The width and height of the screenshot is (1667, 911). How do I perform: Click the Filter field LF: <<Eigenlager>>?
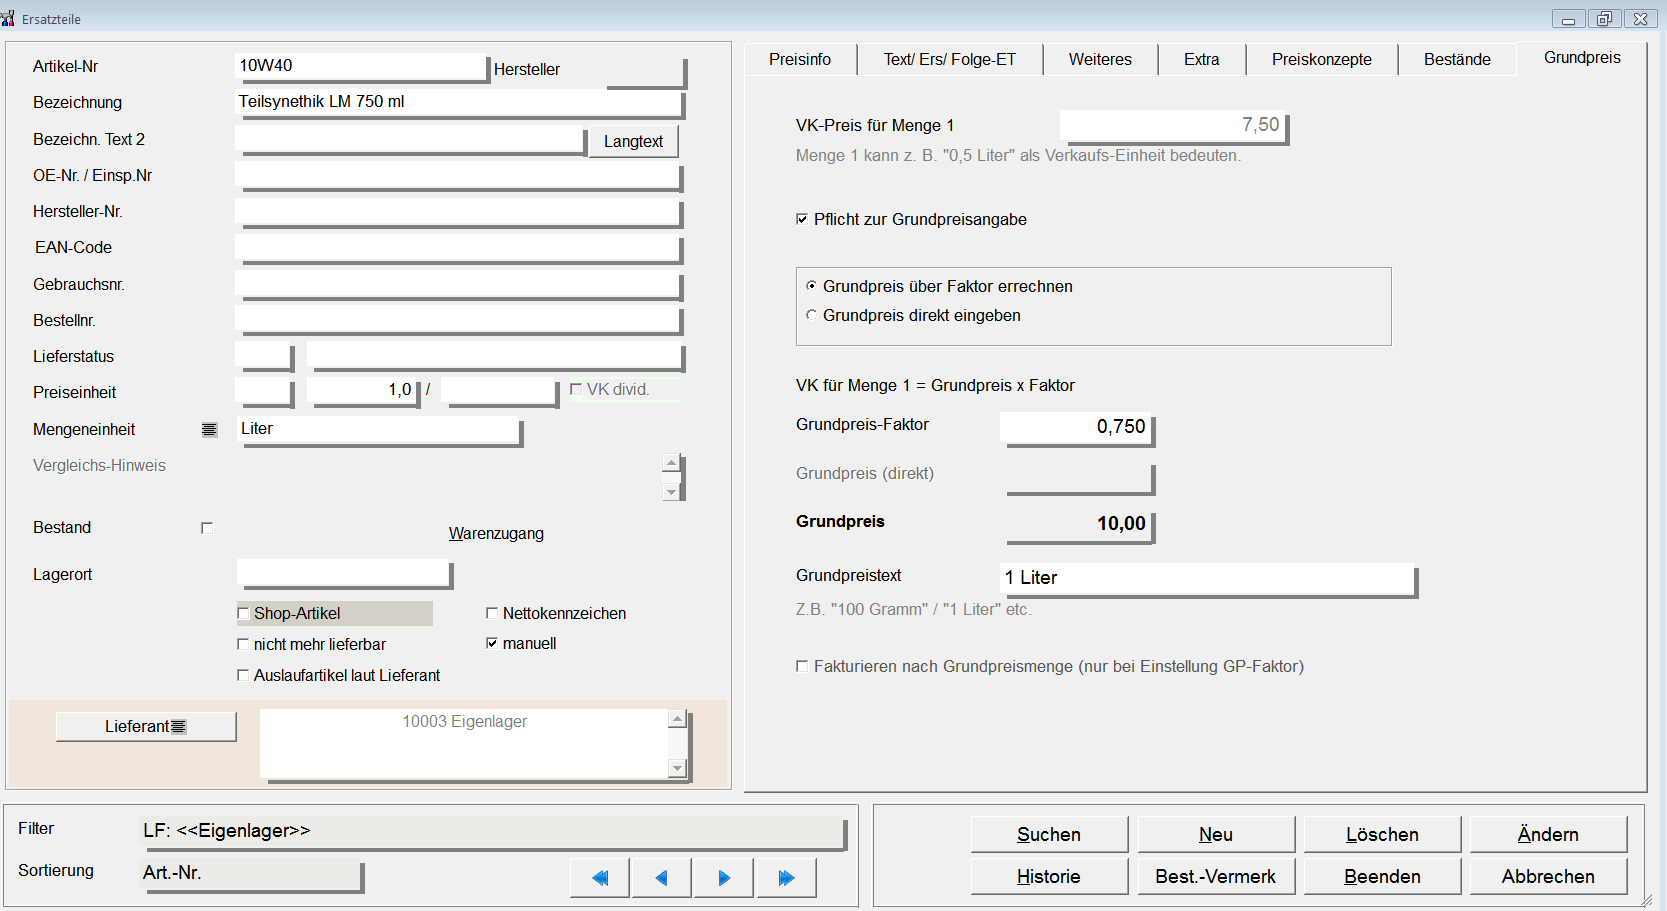pos(493,832)
